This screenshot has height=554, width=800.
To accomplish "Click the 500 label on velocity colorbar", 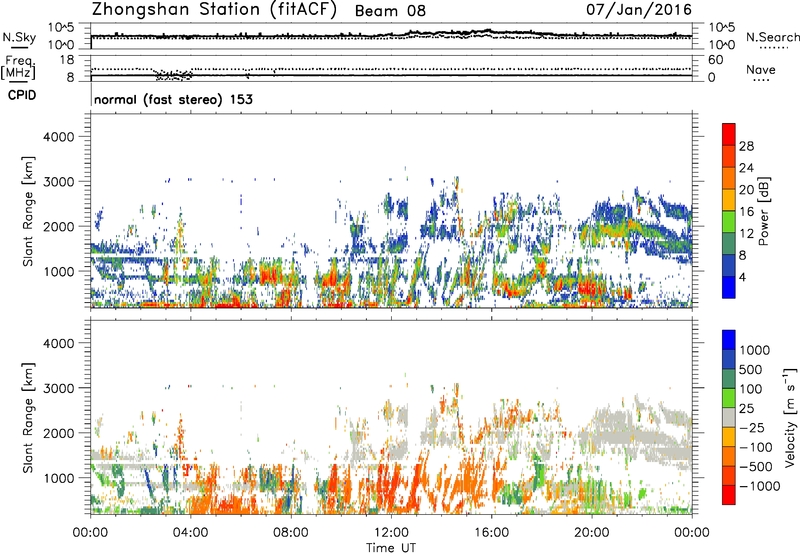I will click(750, 370).
